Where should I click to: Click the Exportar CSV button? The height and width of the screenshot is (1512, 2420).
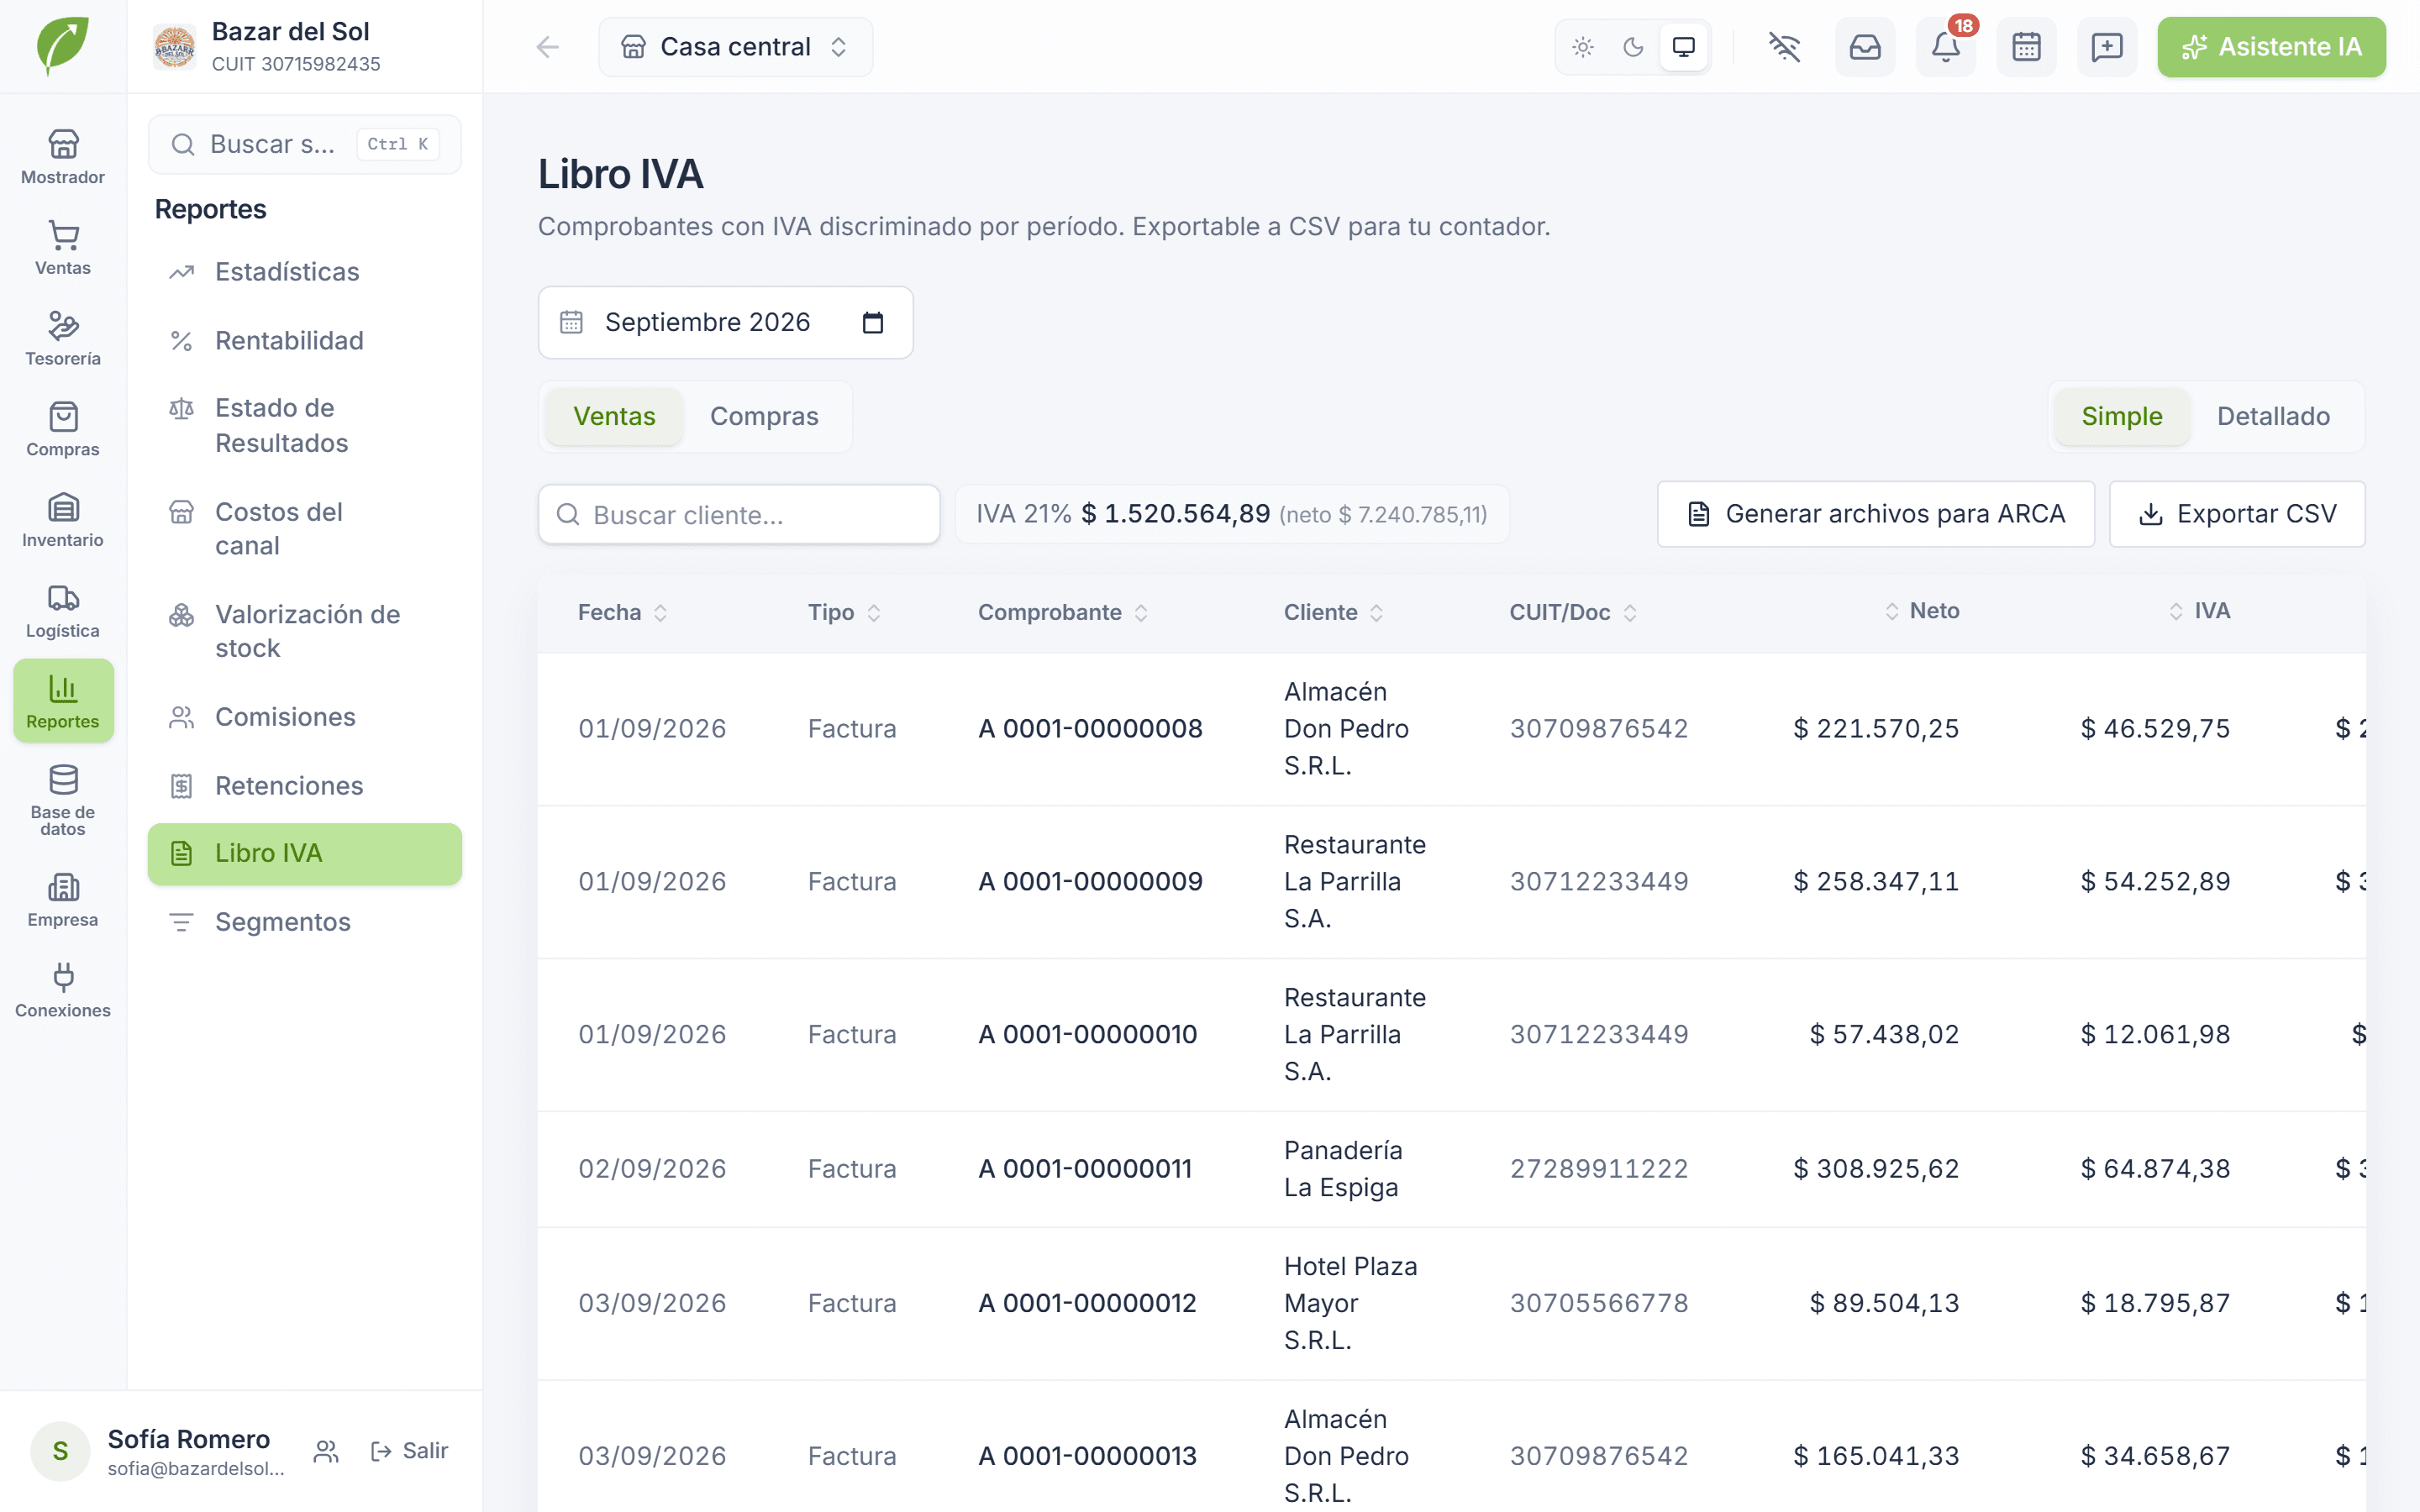[x=2237, y=514]
